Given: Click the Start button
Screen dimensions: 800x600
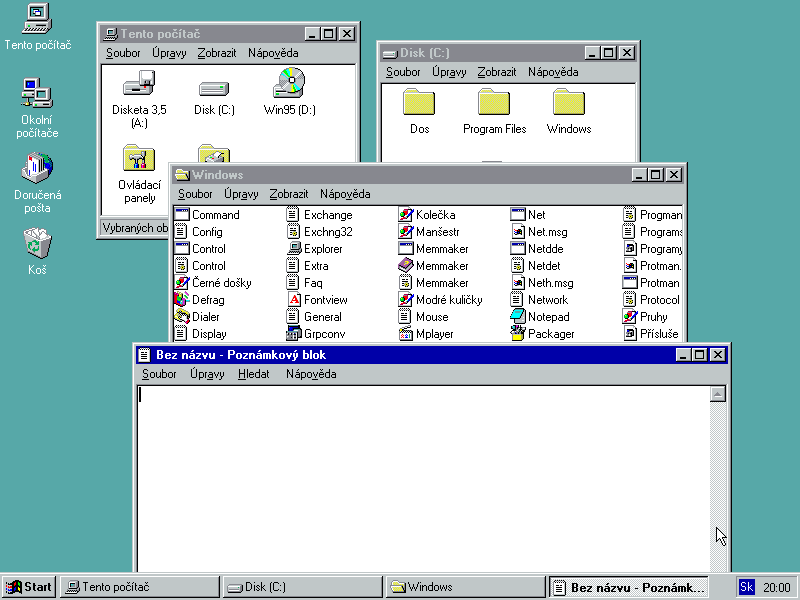Looking at the screenshot, I should [x=29, y=587].
